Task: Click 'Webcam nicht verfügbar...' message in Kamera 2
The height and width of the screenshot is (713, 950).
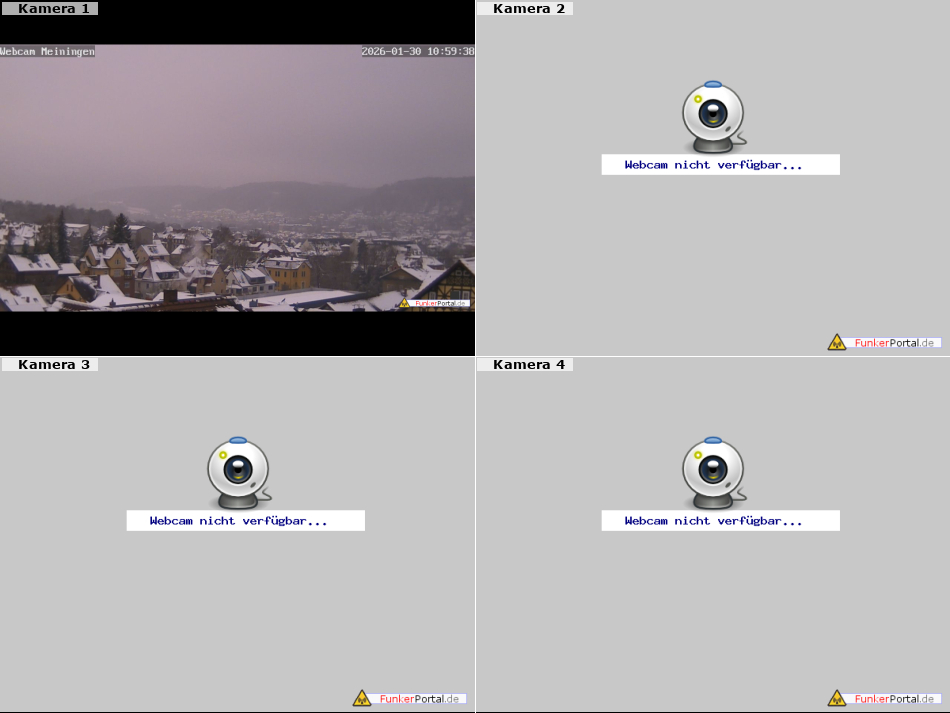Action: pyautogui.click(x=713, y=165)
